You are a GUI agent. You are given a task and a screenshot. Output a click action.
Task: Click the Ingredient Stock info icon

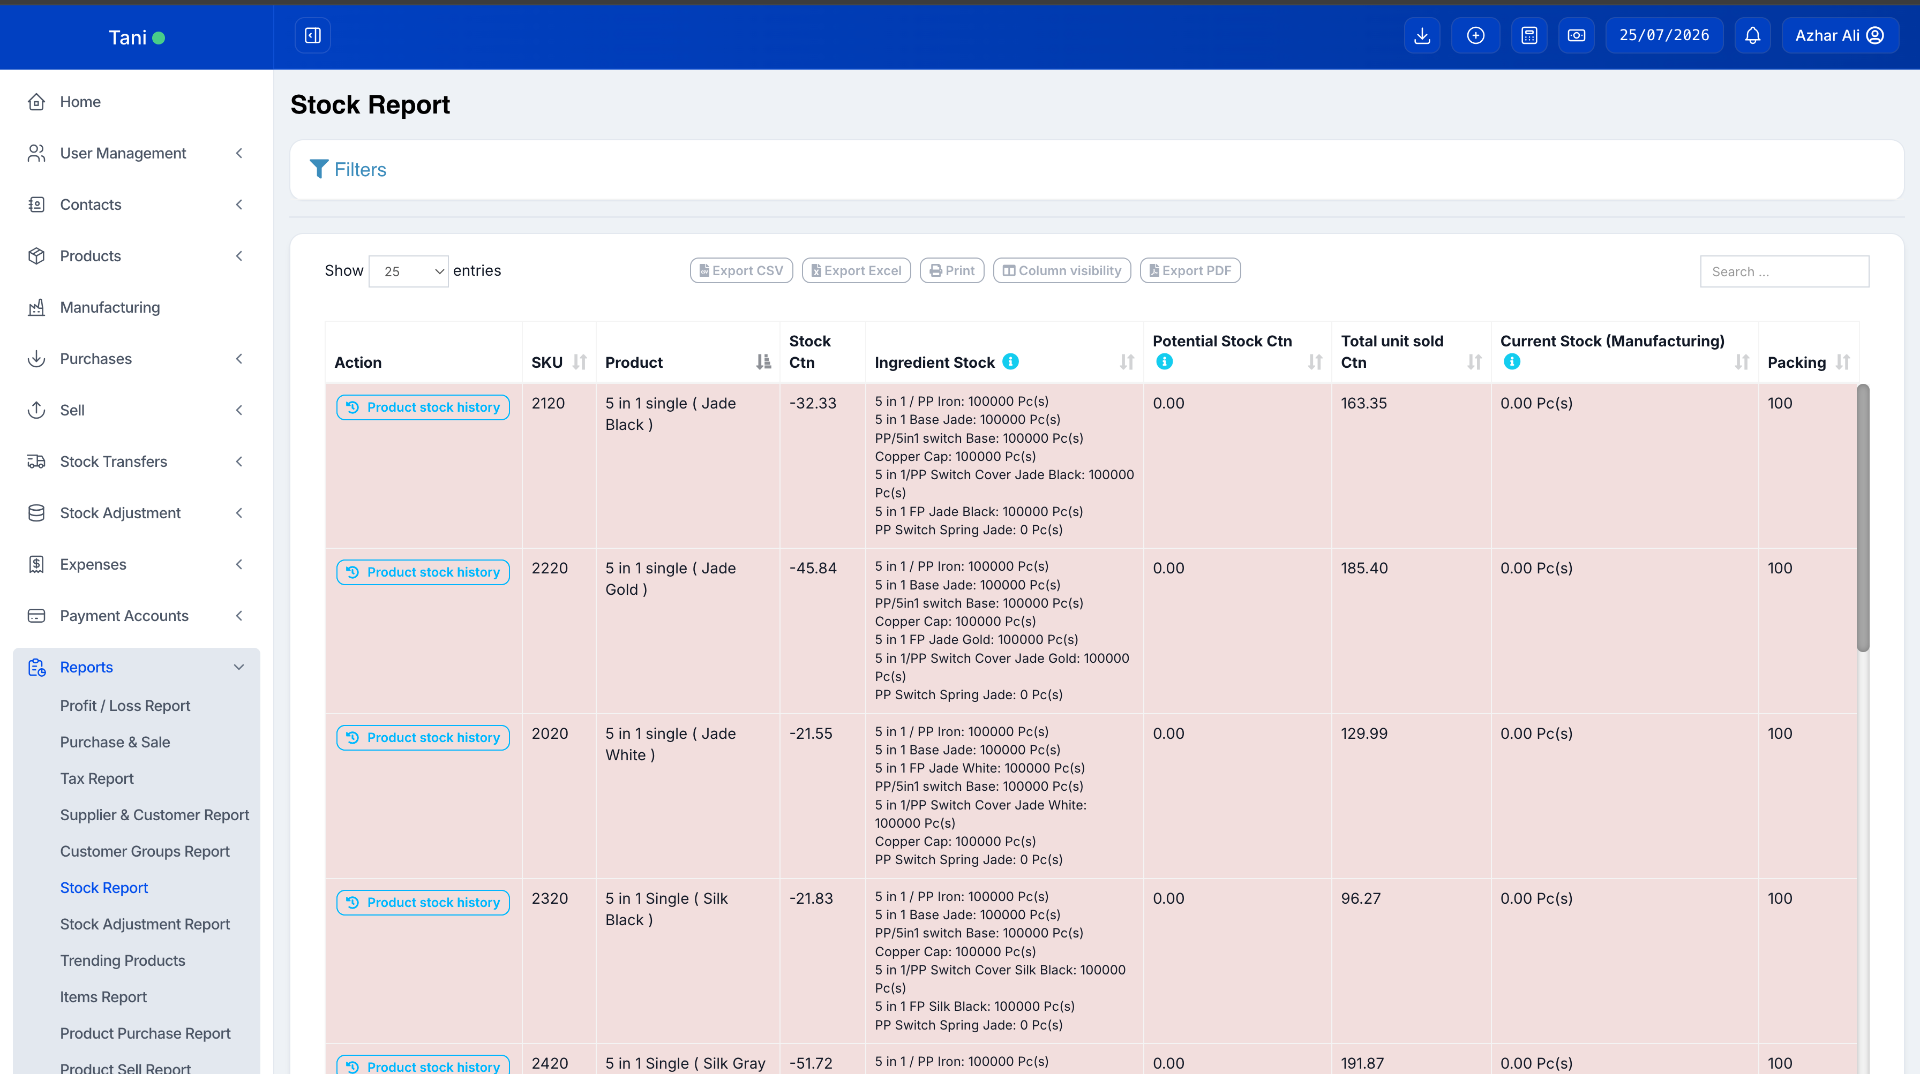pos(1011,361)
